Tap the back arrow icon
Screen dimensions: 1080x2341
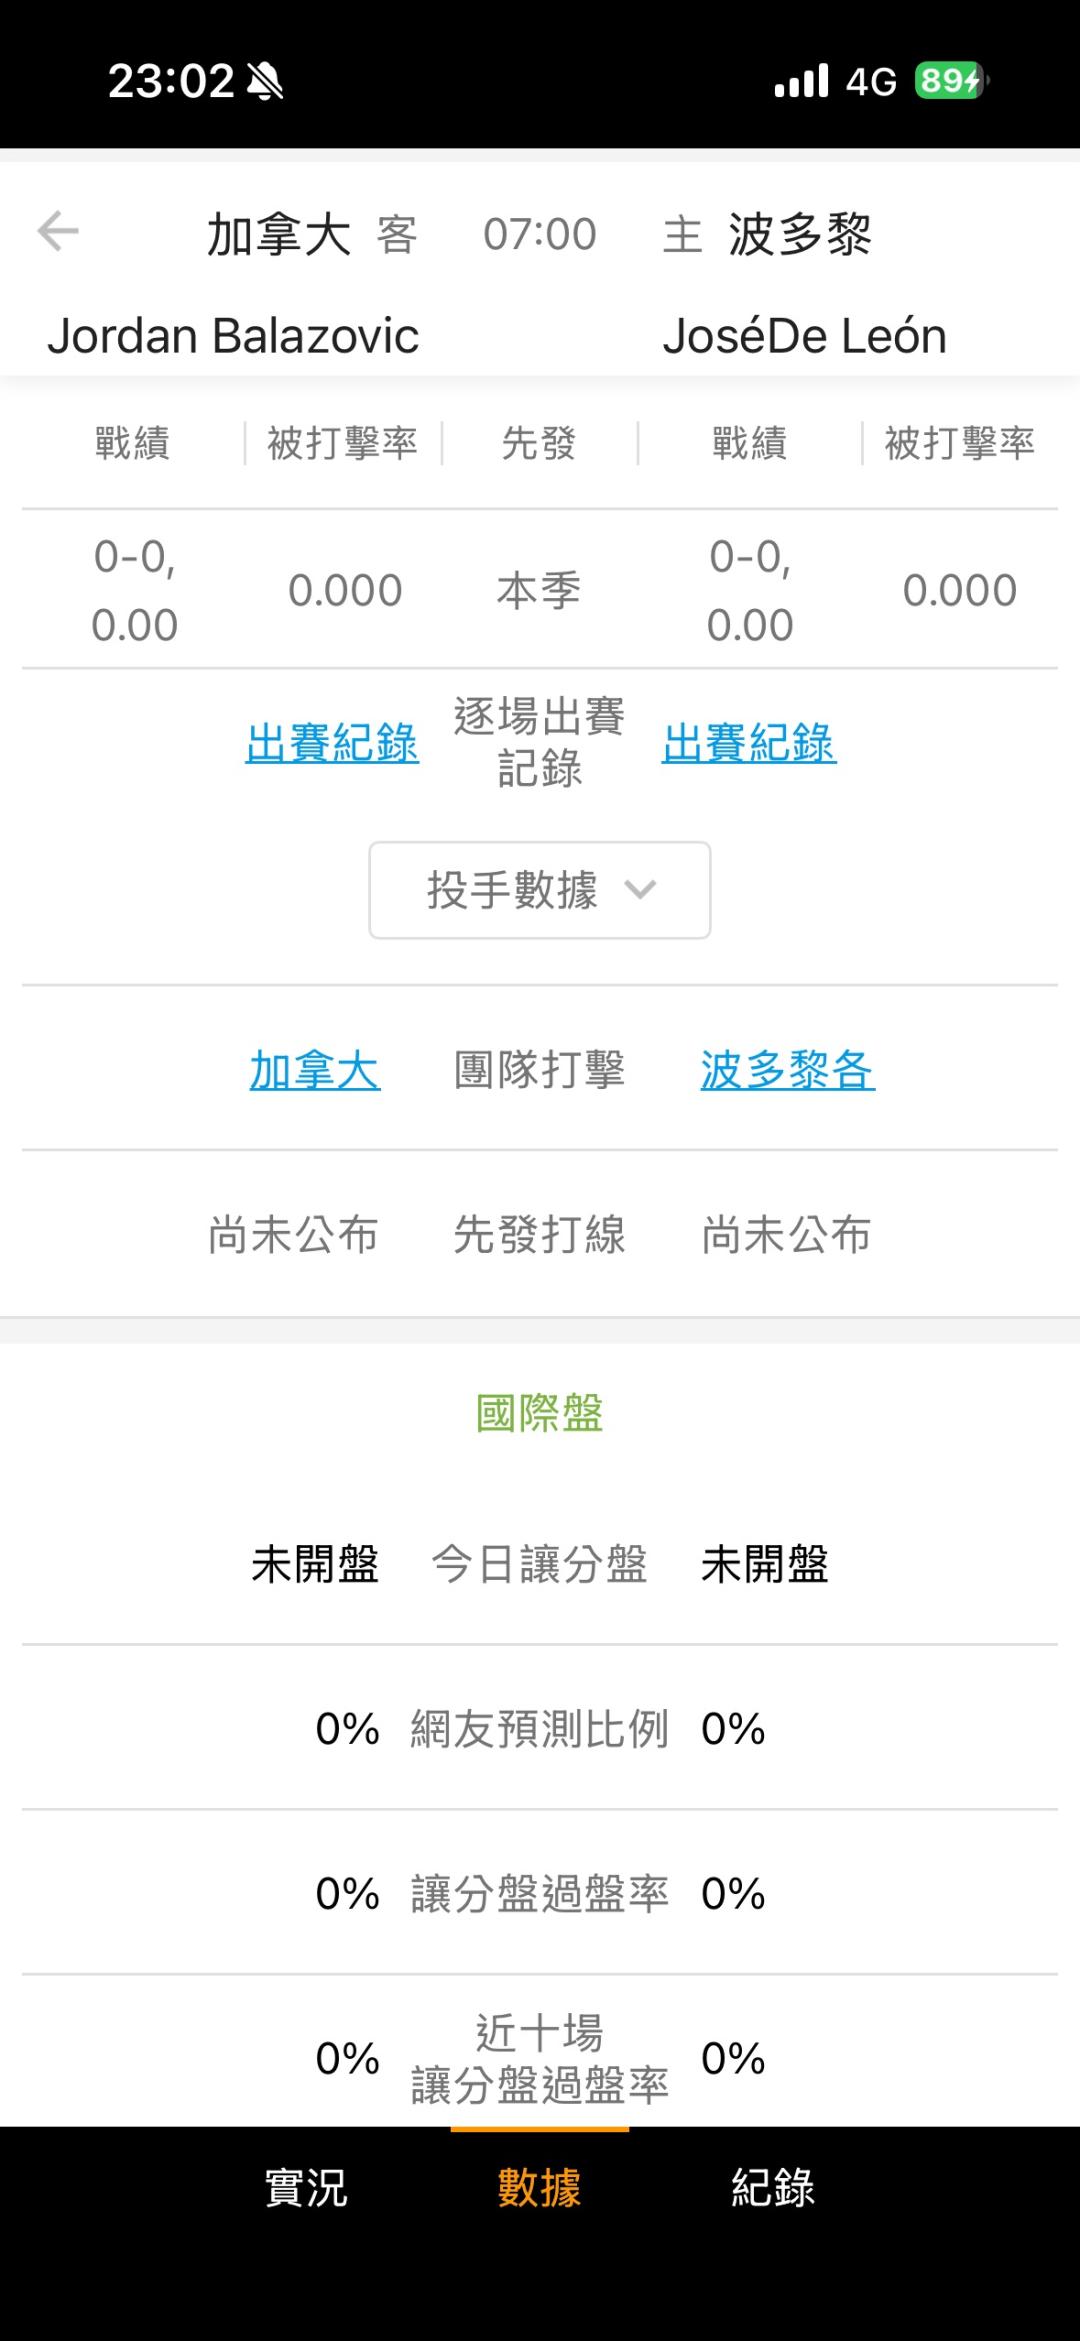click(58, 232)
